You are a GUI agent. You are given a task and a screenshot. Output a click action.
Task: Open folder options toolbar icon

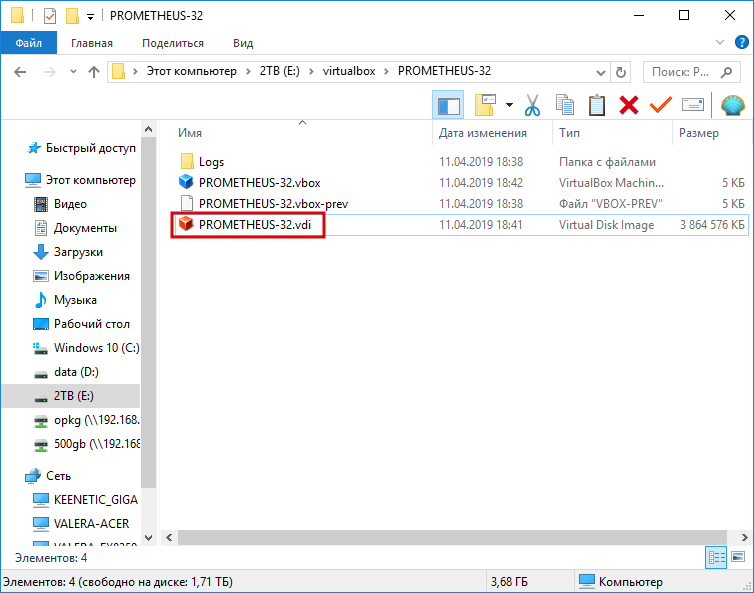coord(485,105)
